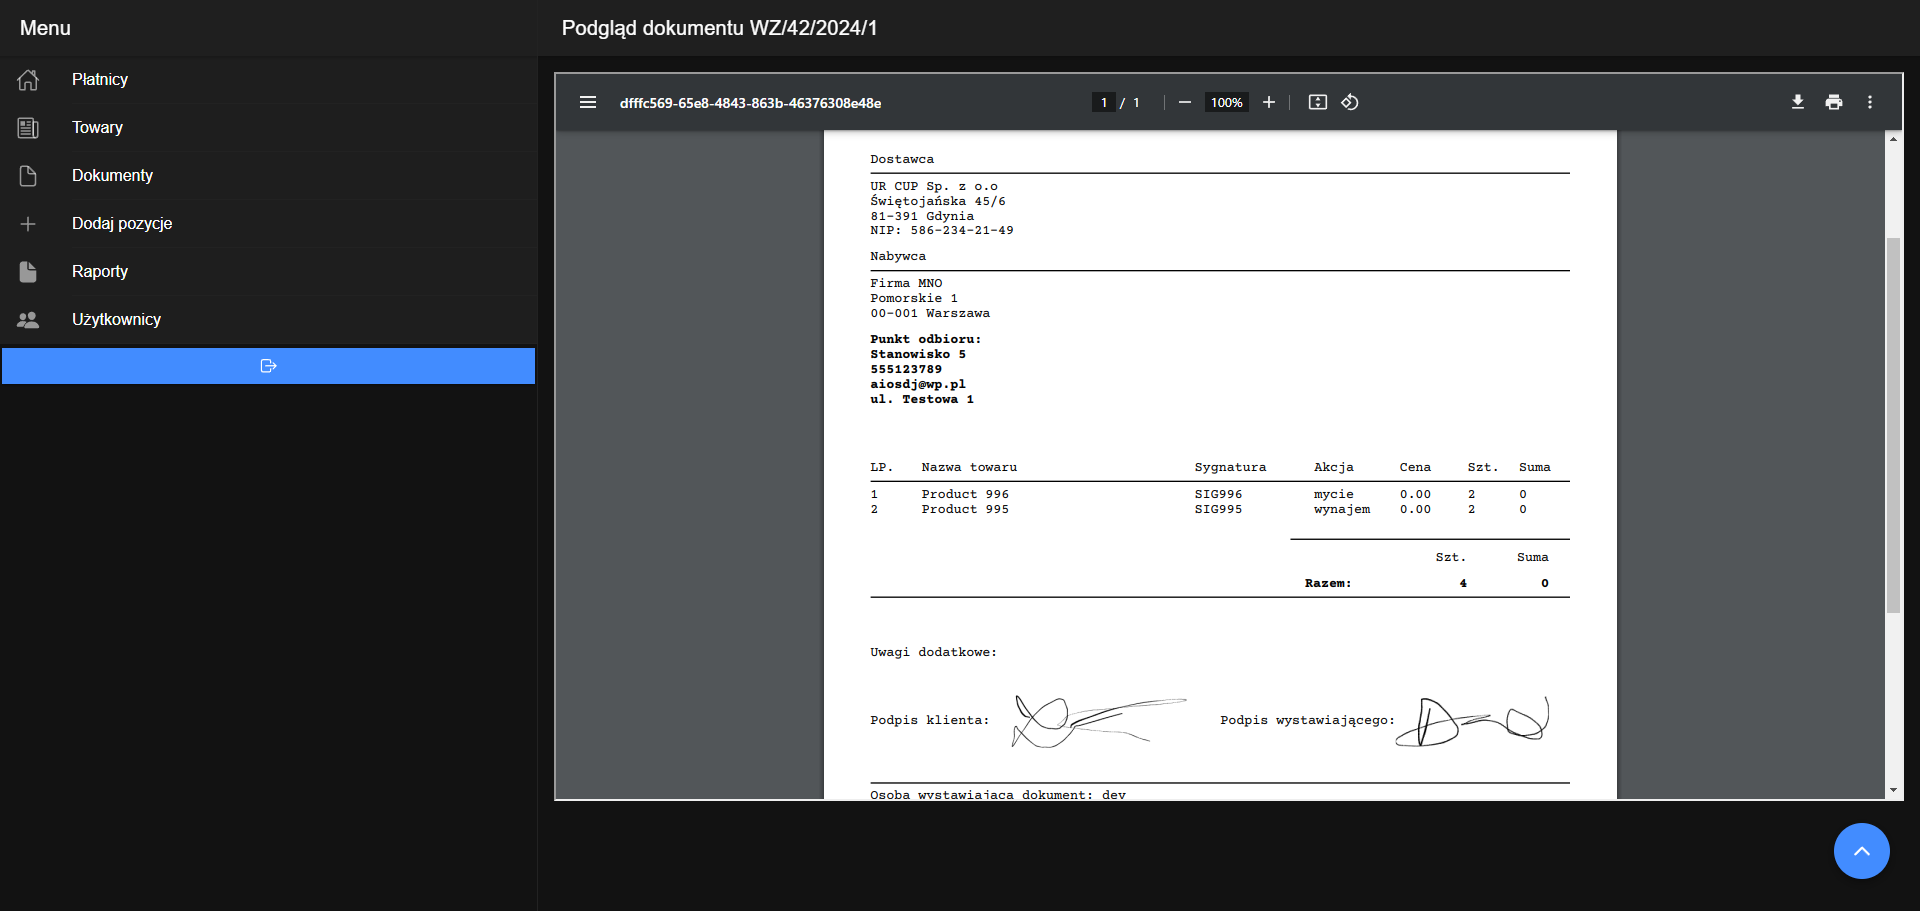
Task: Click the page number input field
Action: click(1103, 102)
